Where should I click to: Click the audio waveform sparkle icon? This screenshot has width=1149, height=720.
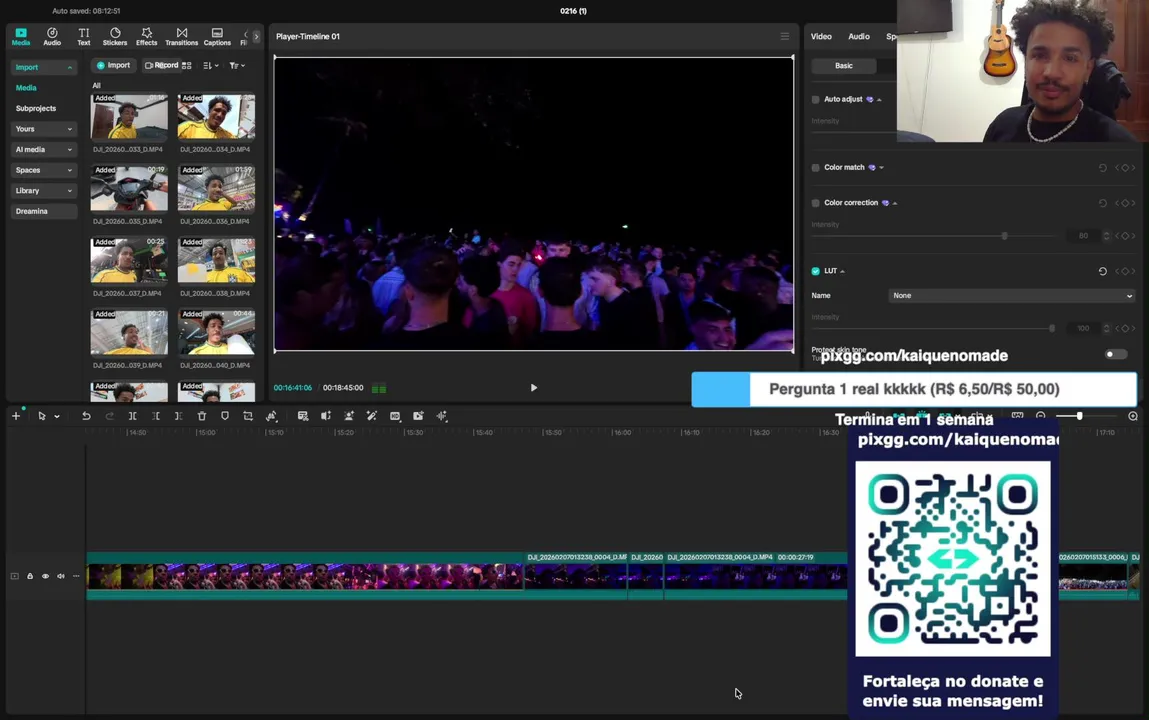coord(442,416)
